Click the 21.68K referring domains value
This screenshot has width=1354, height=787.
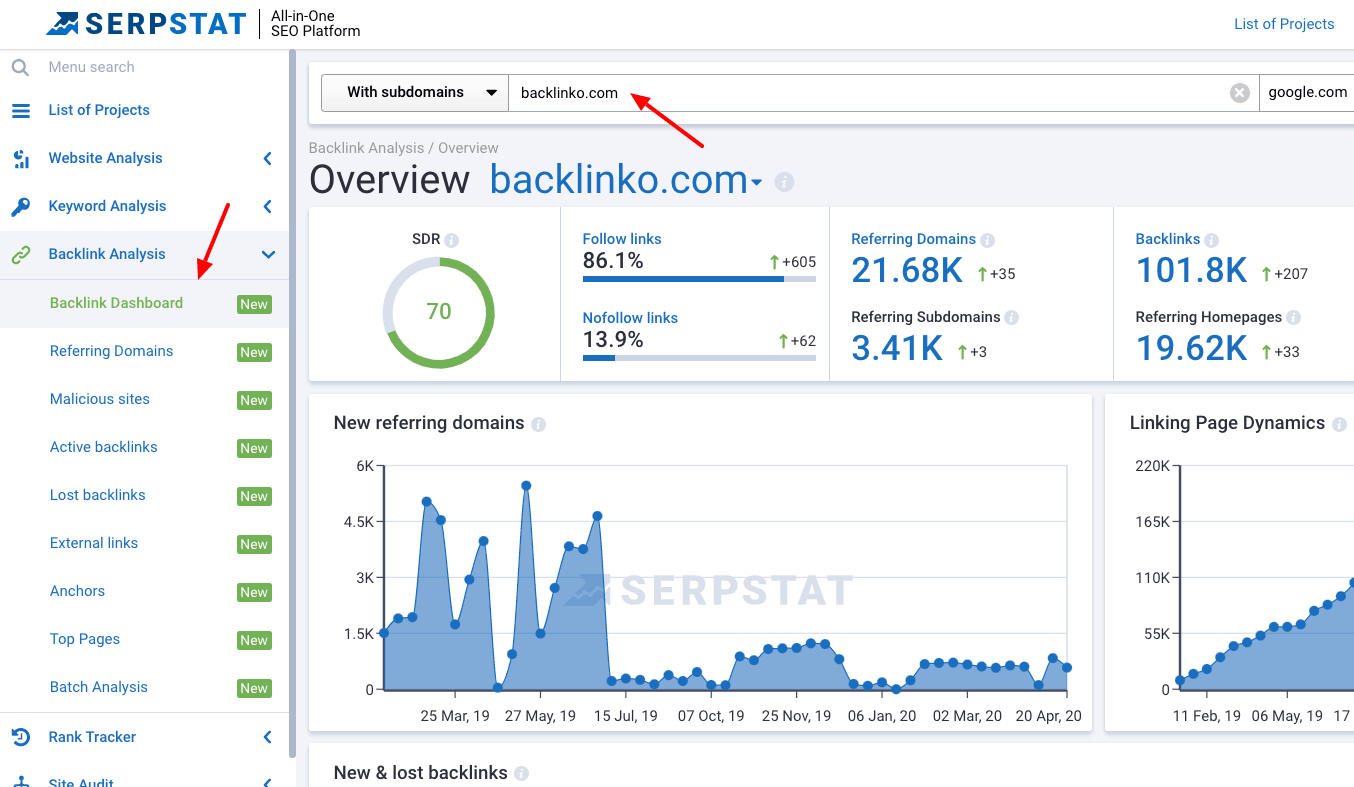pos(907,270)
